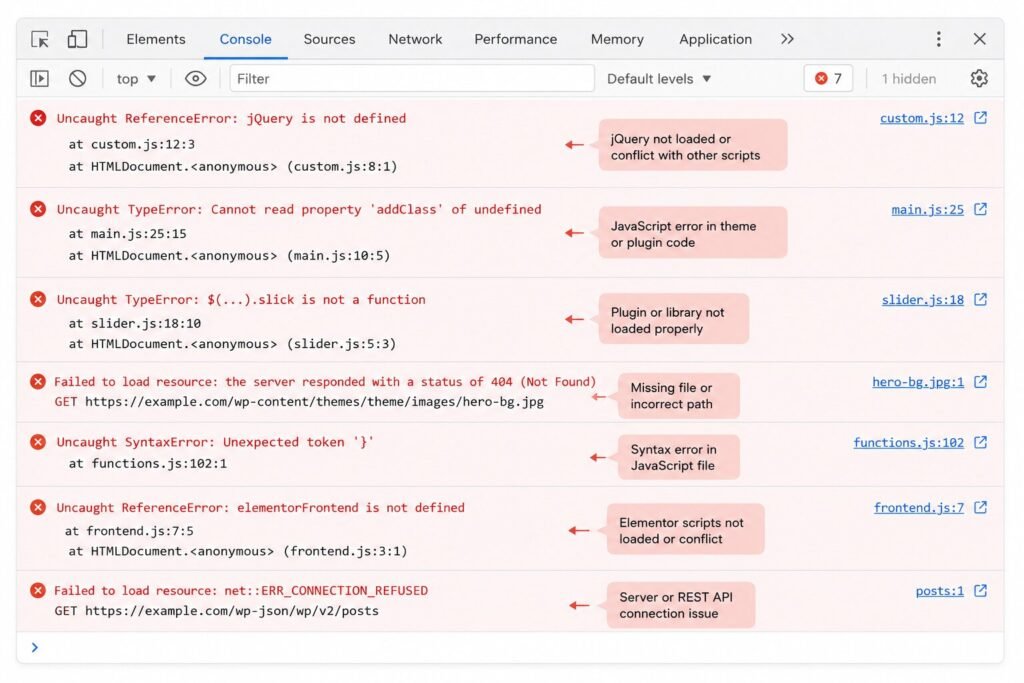Click the open-external icon beside posts:1

[x=980, y=590]
